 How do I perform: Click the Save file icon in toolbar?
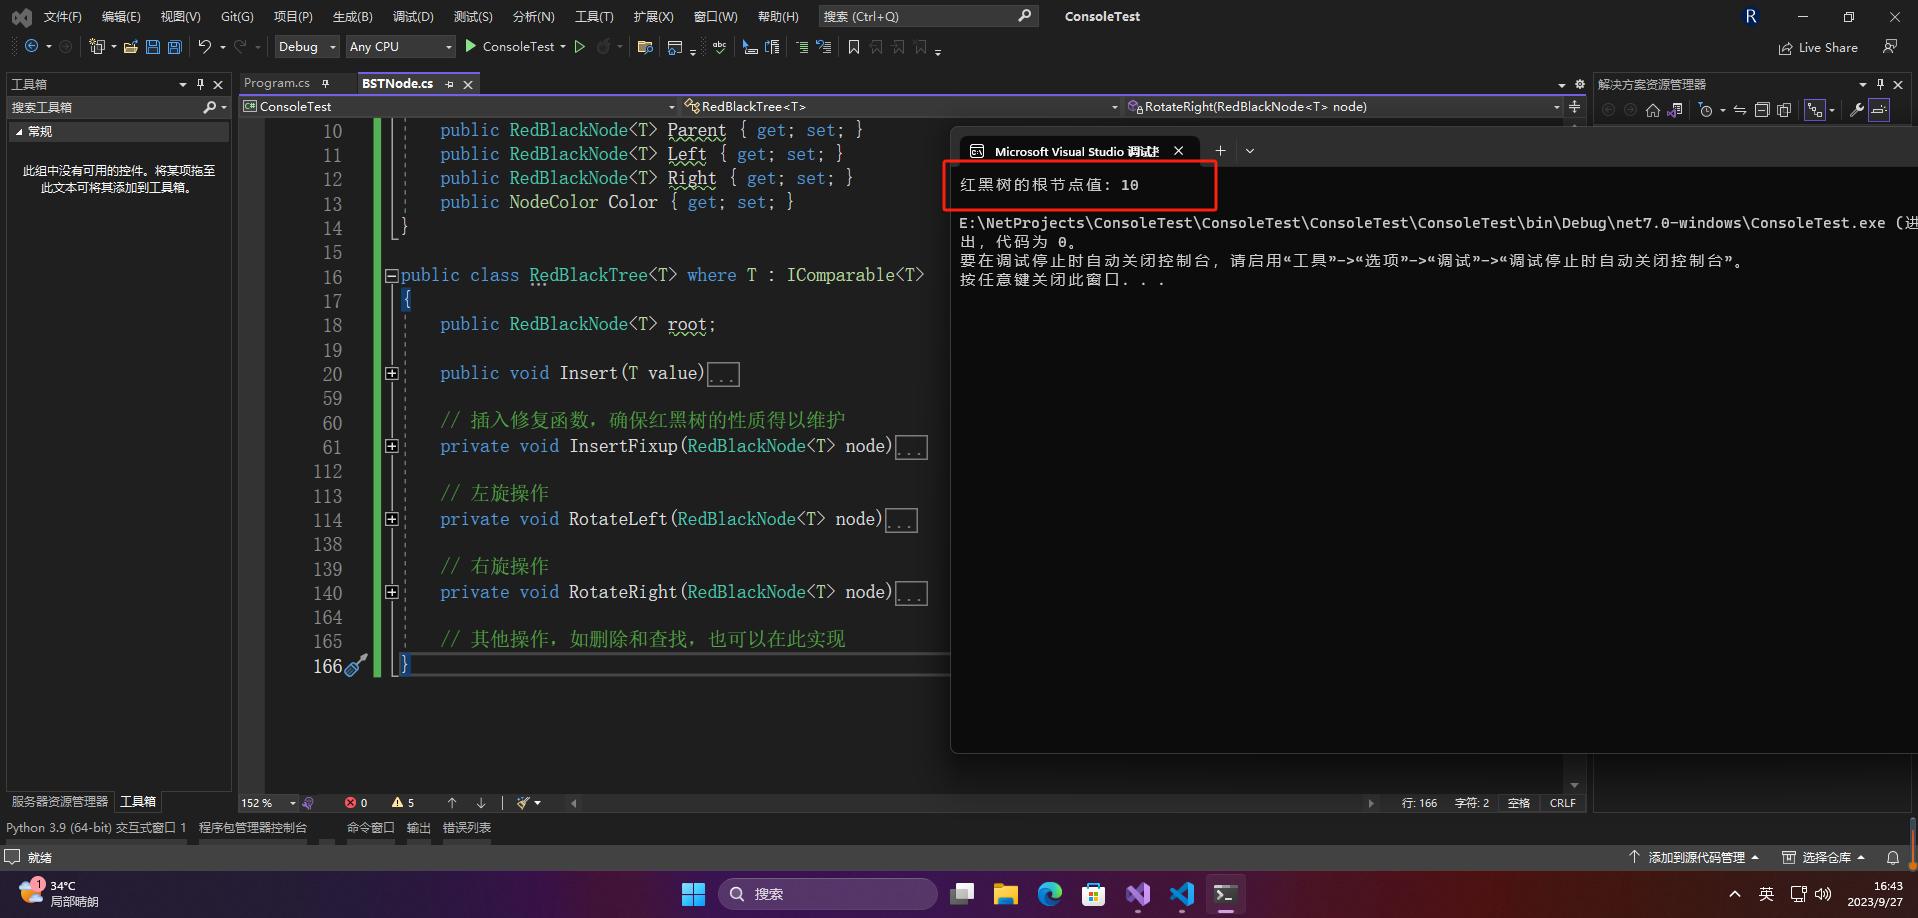pos(153,47)
